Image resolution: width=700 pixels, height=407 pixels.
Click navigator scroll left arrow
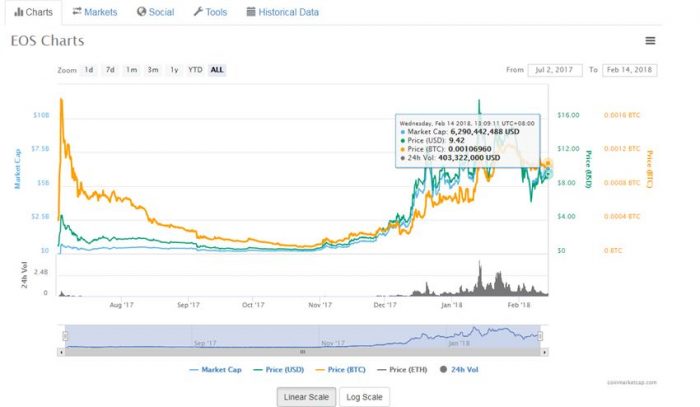(61, 352)
